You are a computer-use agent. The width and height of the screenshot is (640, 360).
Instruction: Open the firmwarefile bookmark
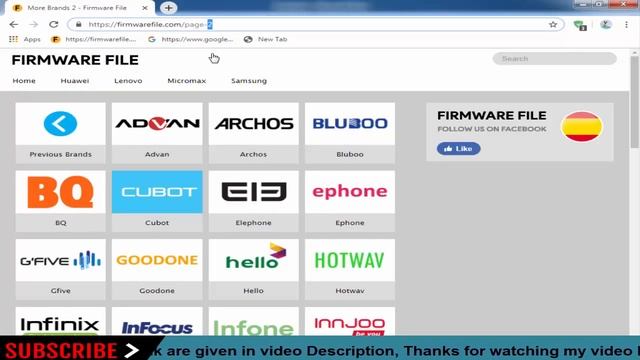[93, 39]
